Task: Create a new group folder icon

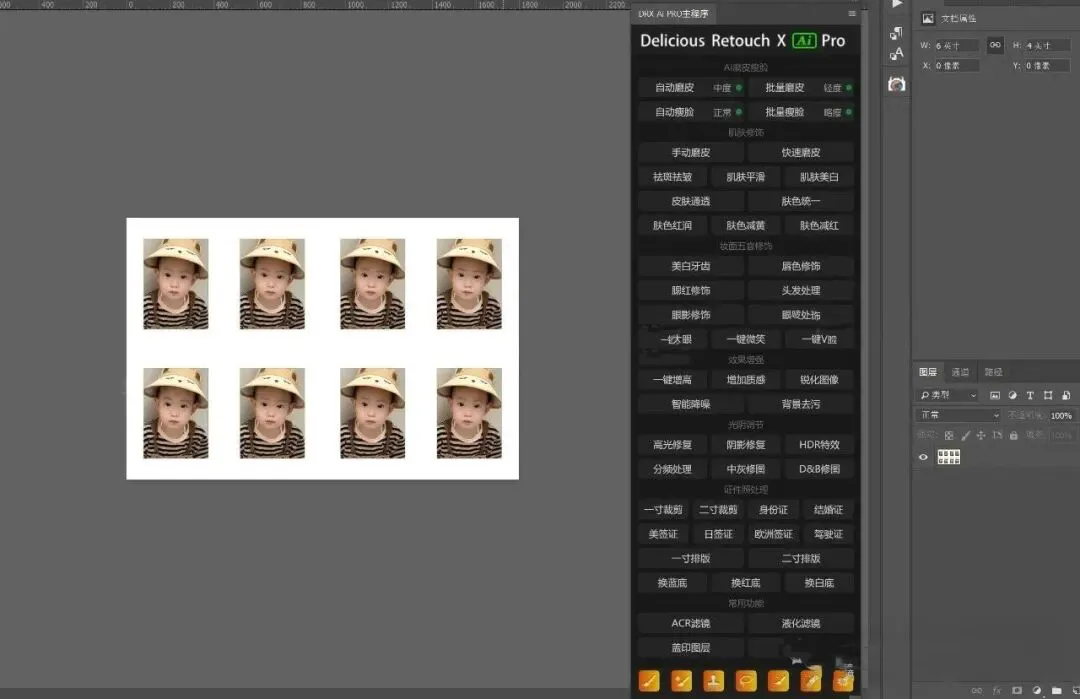Action: 1057,690
